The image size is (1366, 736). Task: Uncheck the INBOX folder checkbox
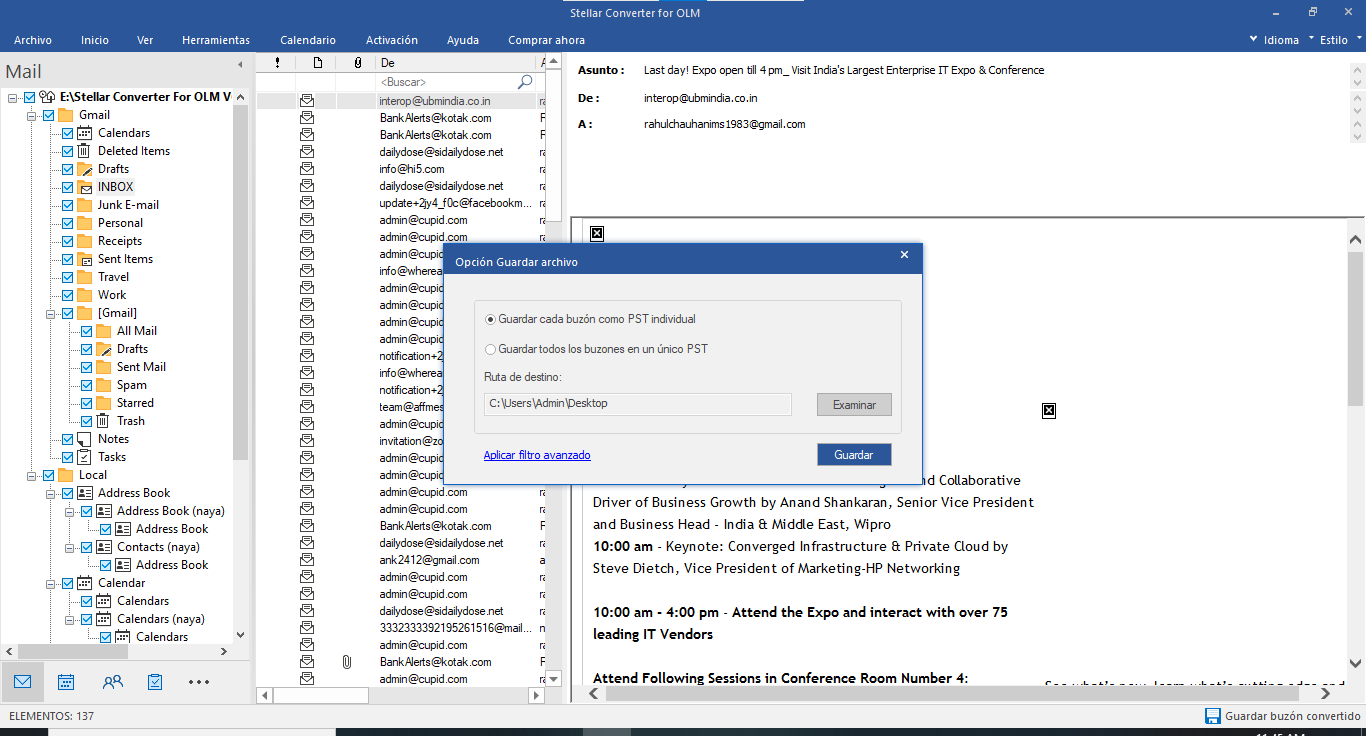pos(68,187)
